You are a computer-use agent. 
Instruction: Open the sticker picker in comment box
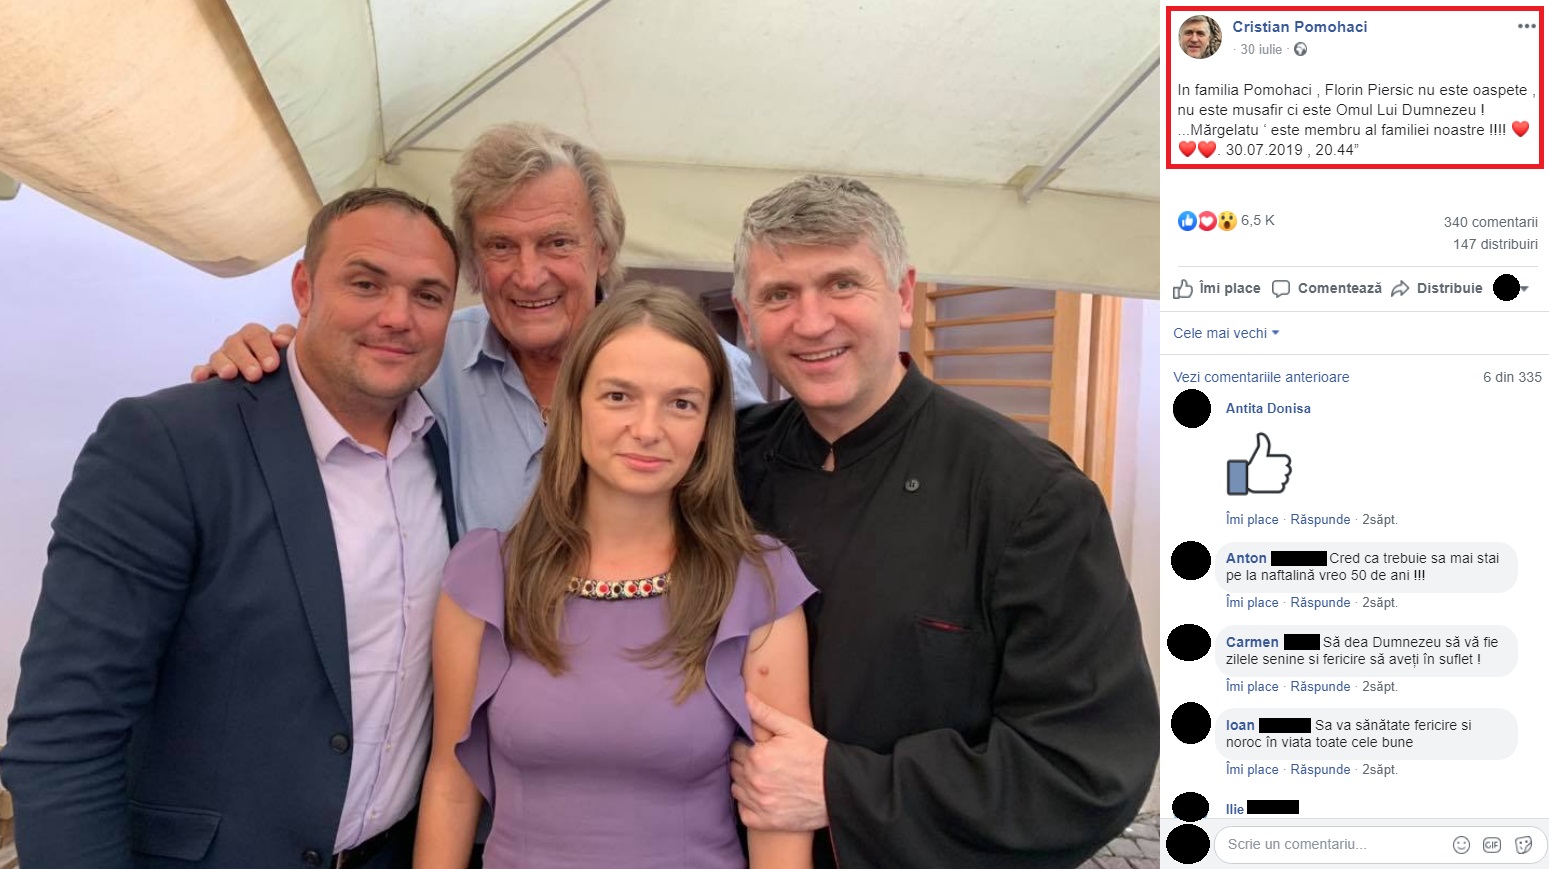click(x=1524, y=845)
